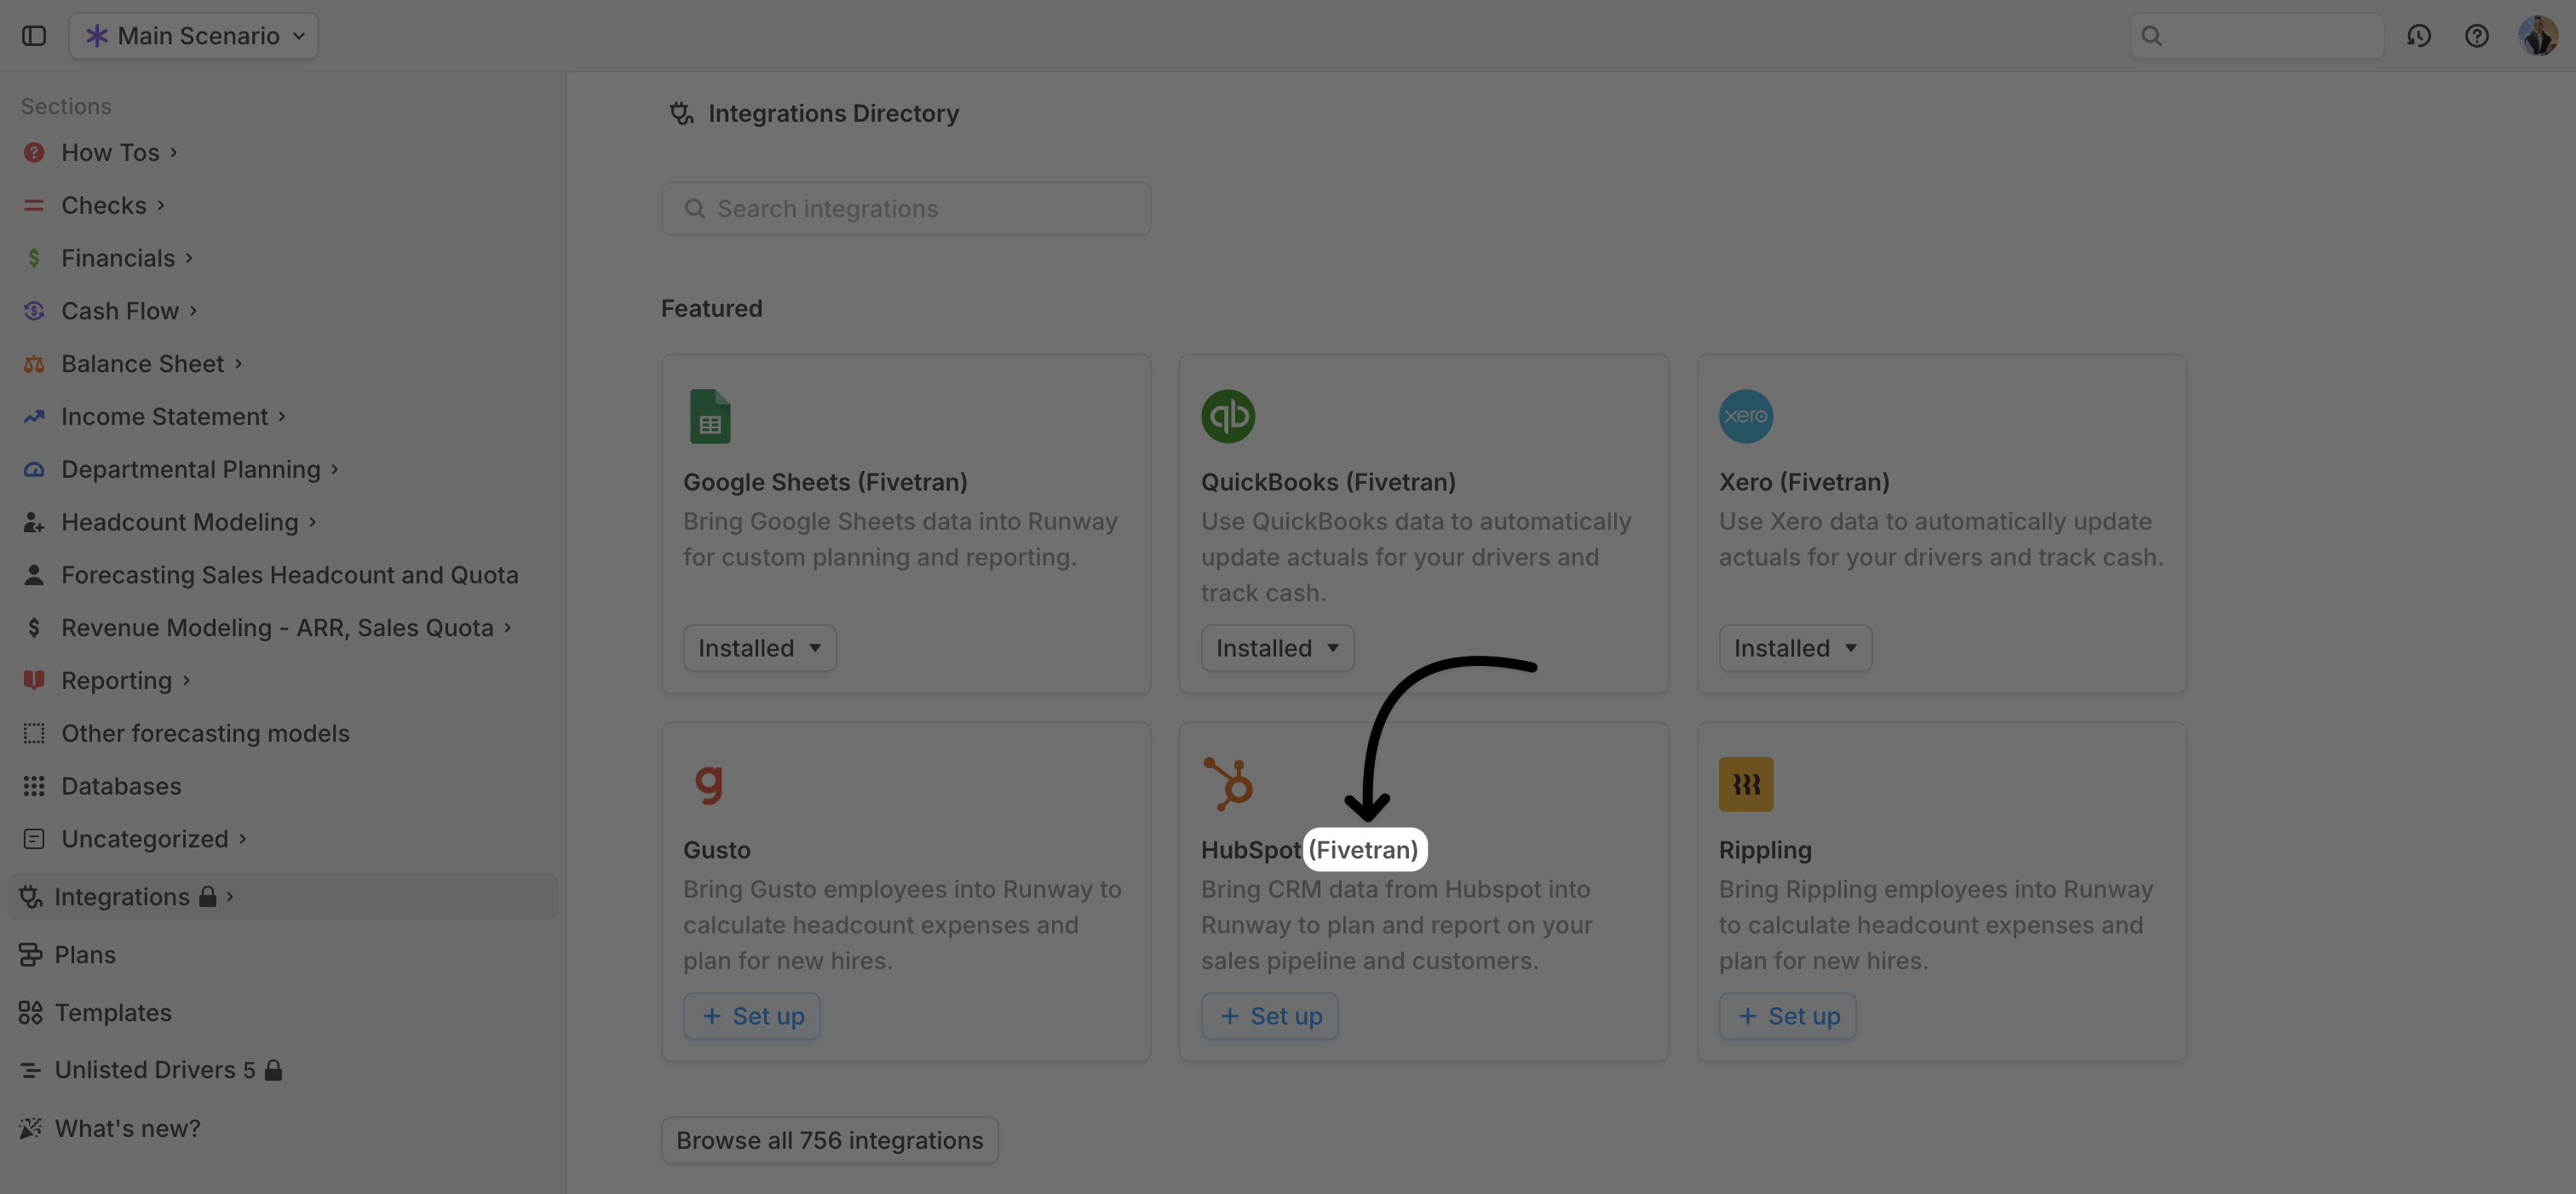
Task: Set up the HubSpot integration
Action: (1269, 1016)
